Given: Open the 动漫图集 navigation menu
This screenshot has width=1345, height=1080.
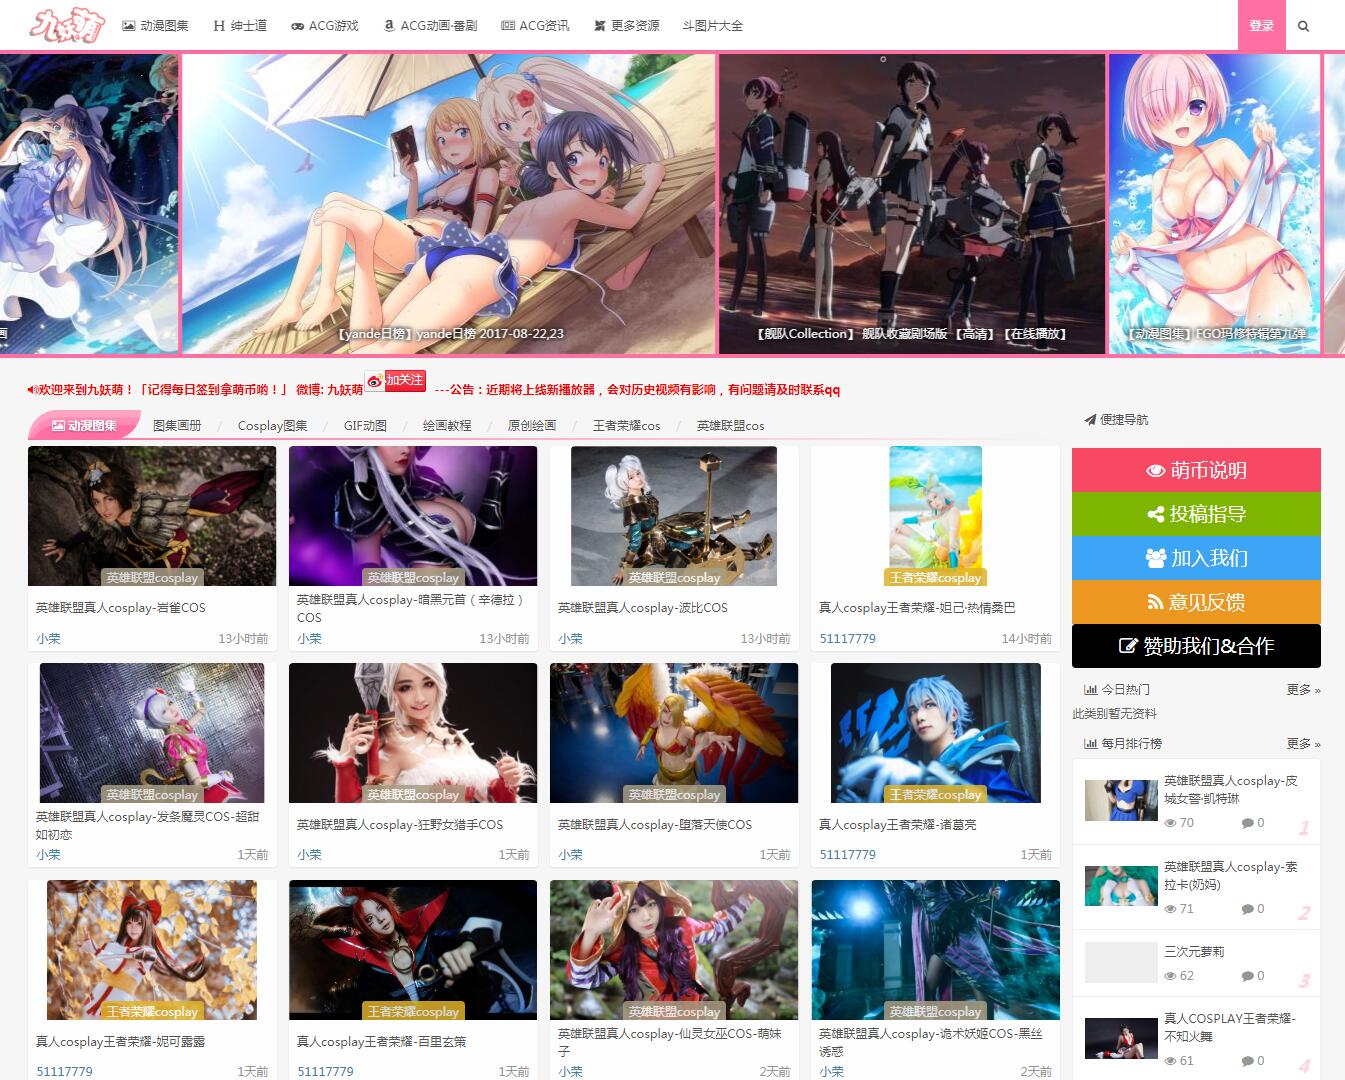Looking at the screenshot, I should pos(156,26).
